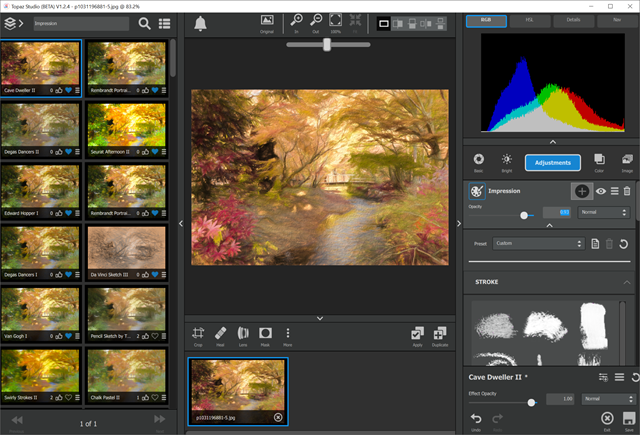The width and height of the screenshot is (640, 435).
Task: Exit the current effect
Action: click(607, 421)
